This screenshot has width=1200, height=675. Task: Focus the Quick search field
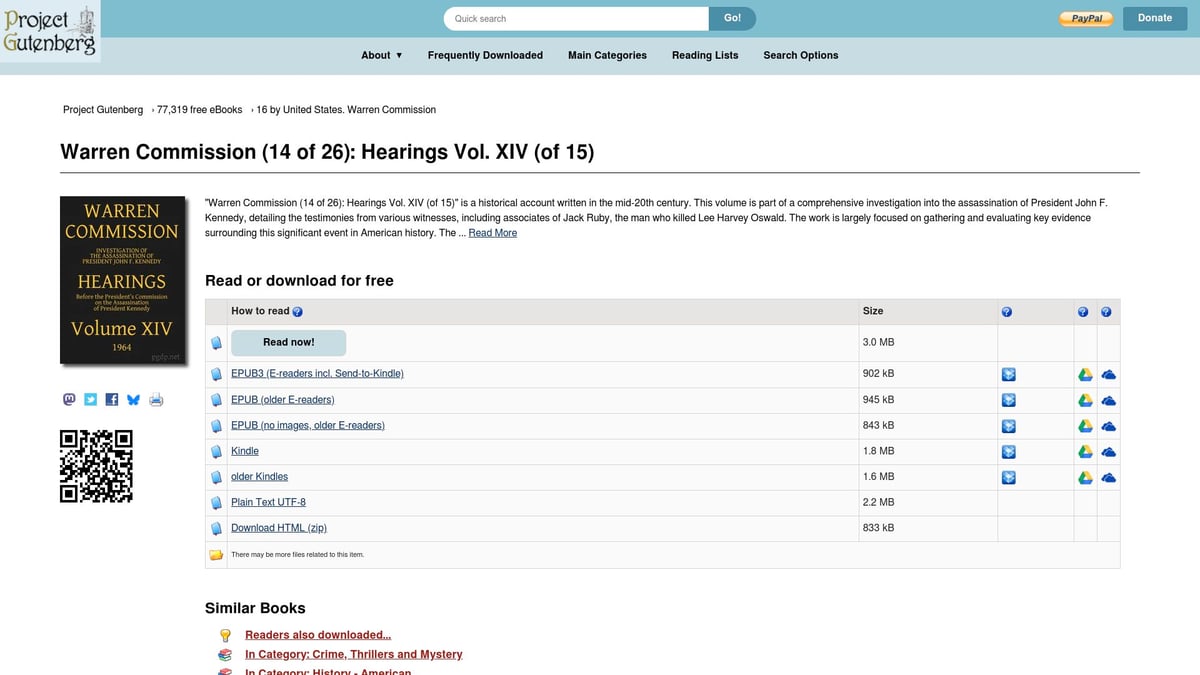point(576,18)
